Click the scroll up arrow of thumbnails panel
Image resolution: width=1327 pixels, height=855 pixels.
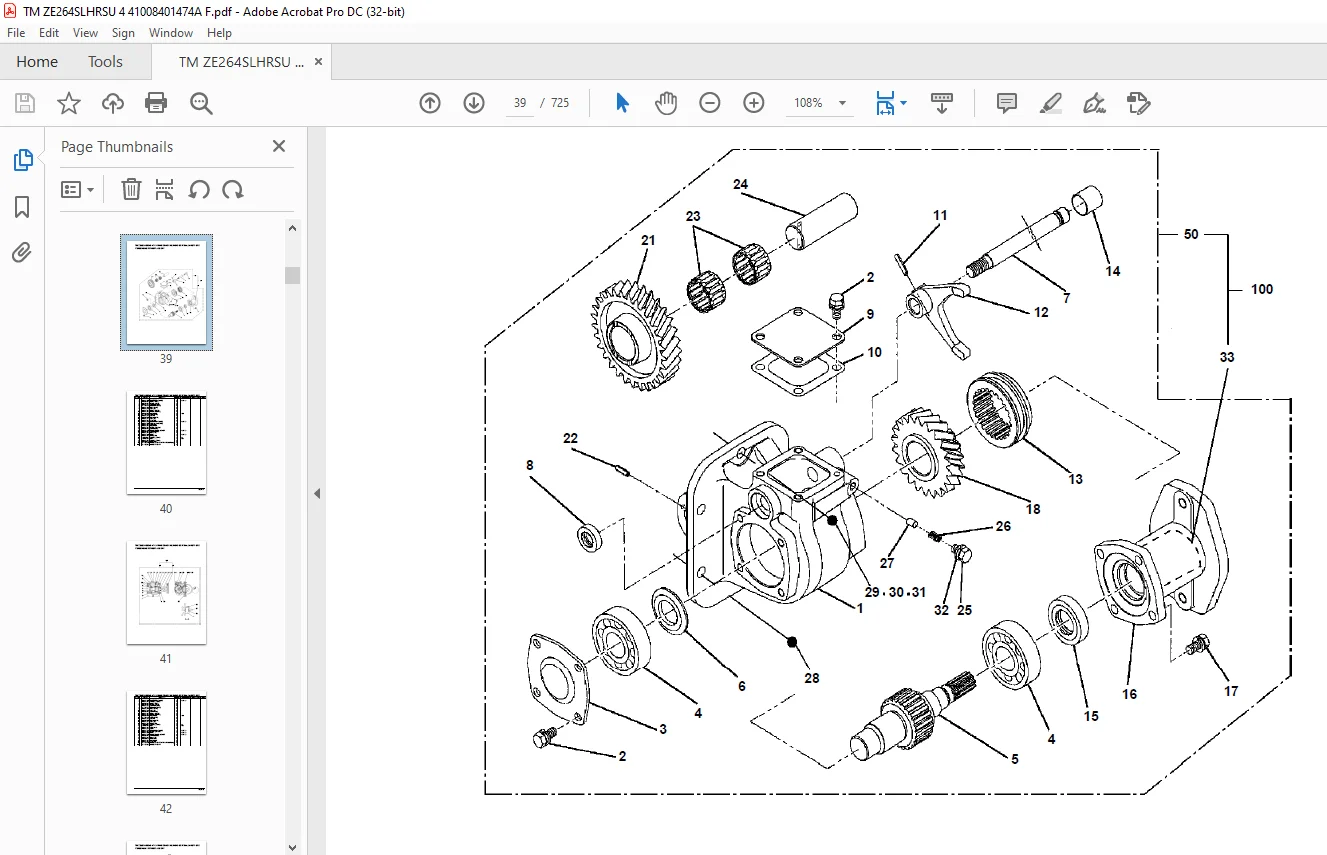point(292,228)
